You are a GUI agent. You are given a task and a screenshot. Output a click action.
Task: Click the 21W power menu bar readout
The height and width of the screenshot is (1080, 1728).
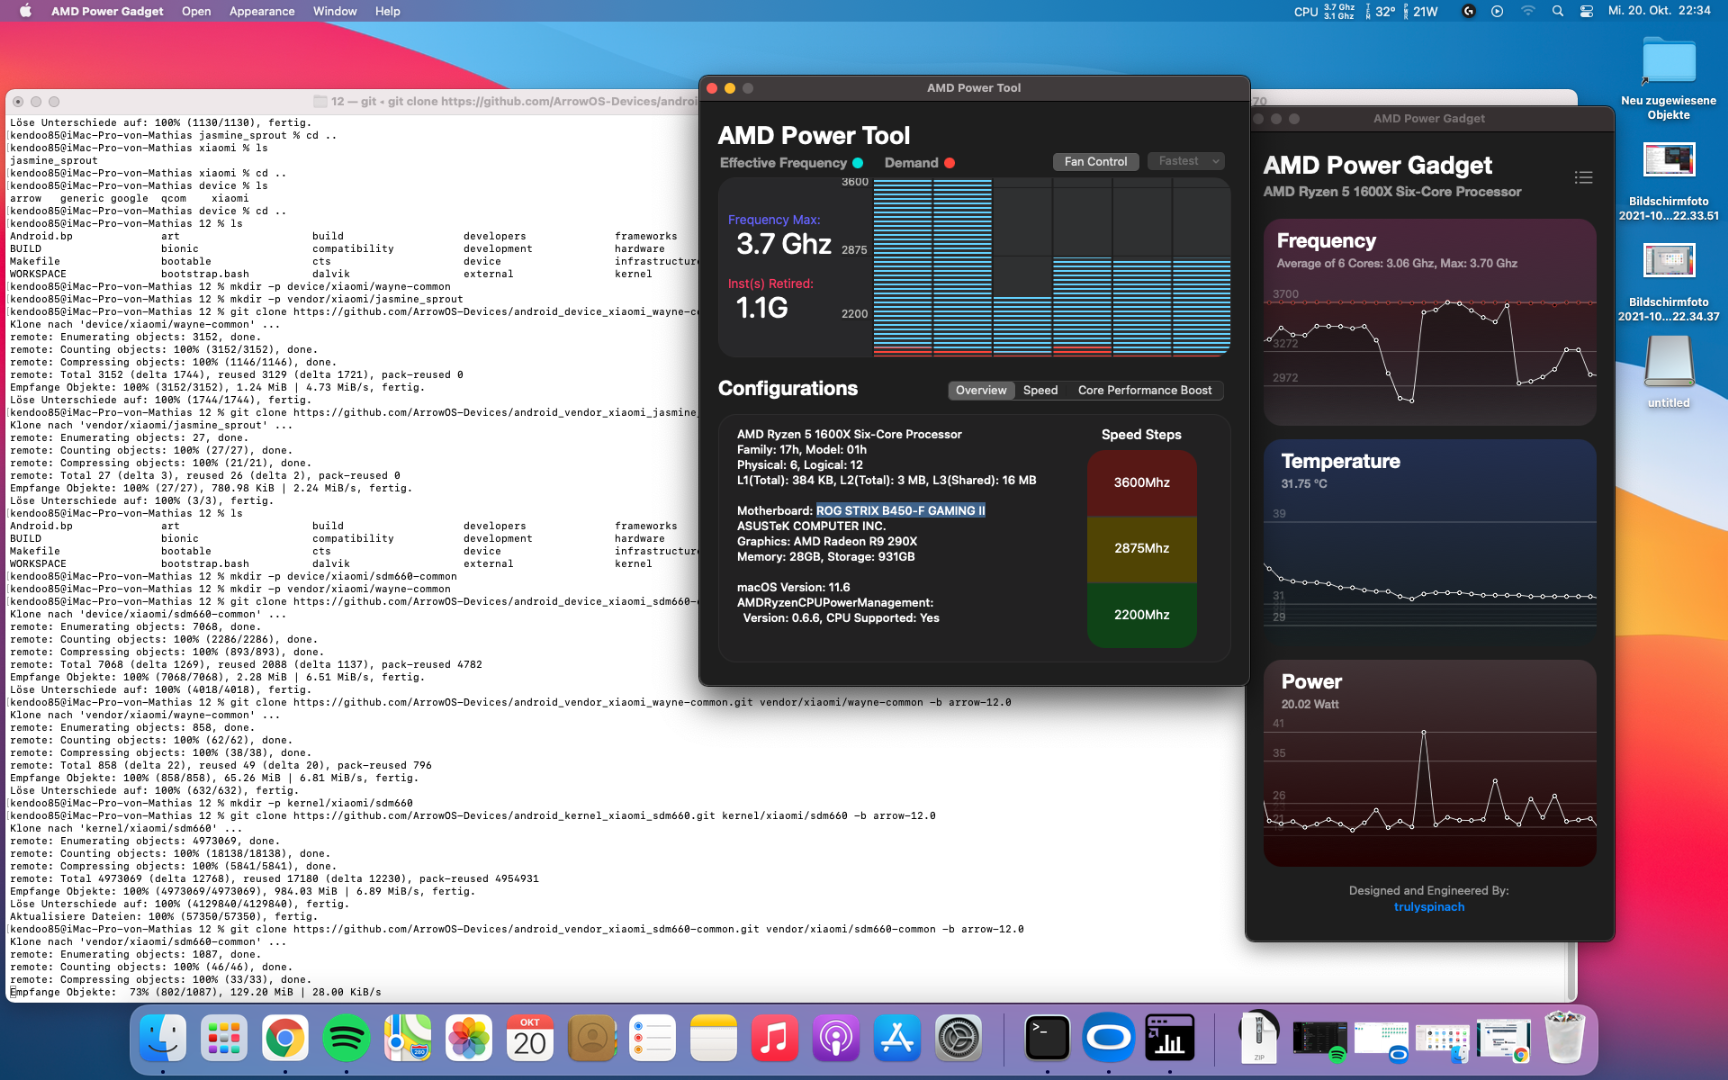[1422, 11]
